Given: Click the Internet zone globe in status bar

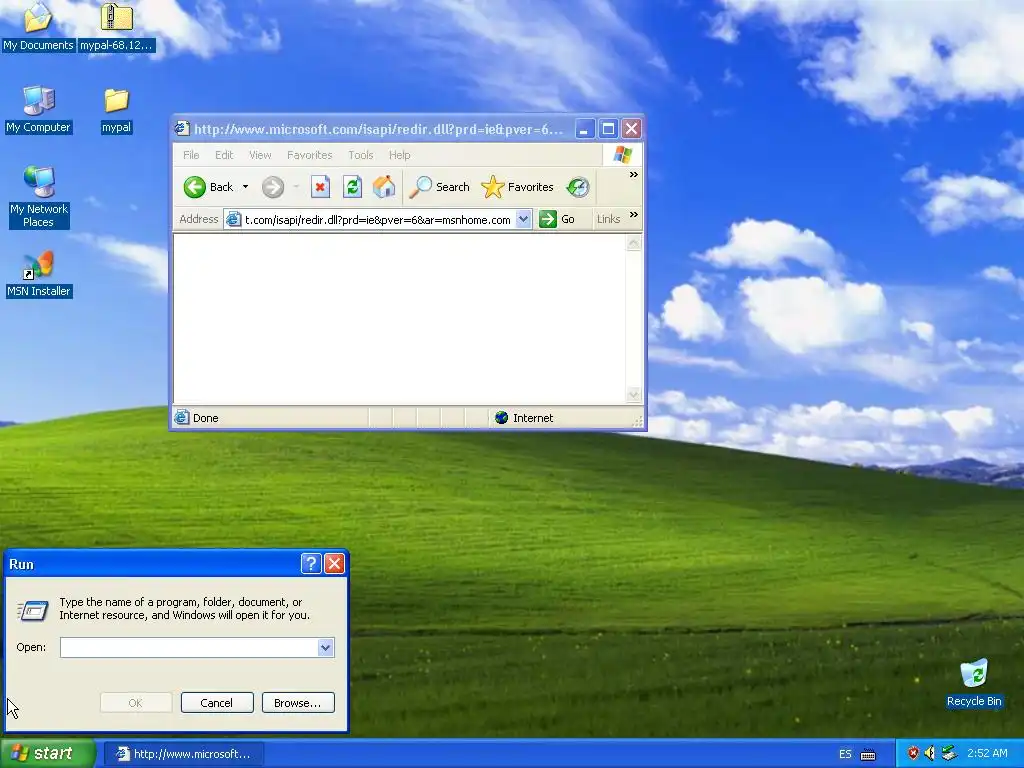Looking at the screenshot, I should [x=502, y=418].
